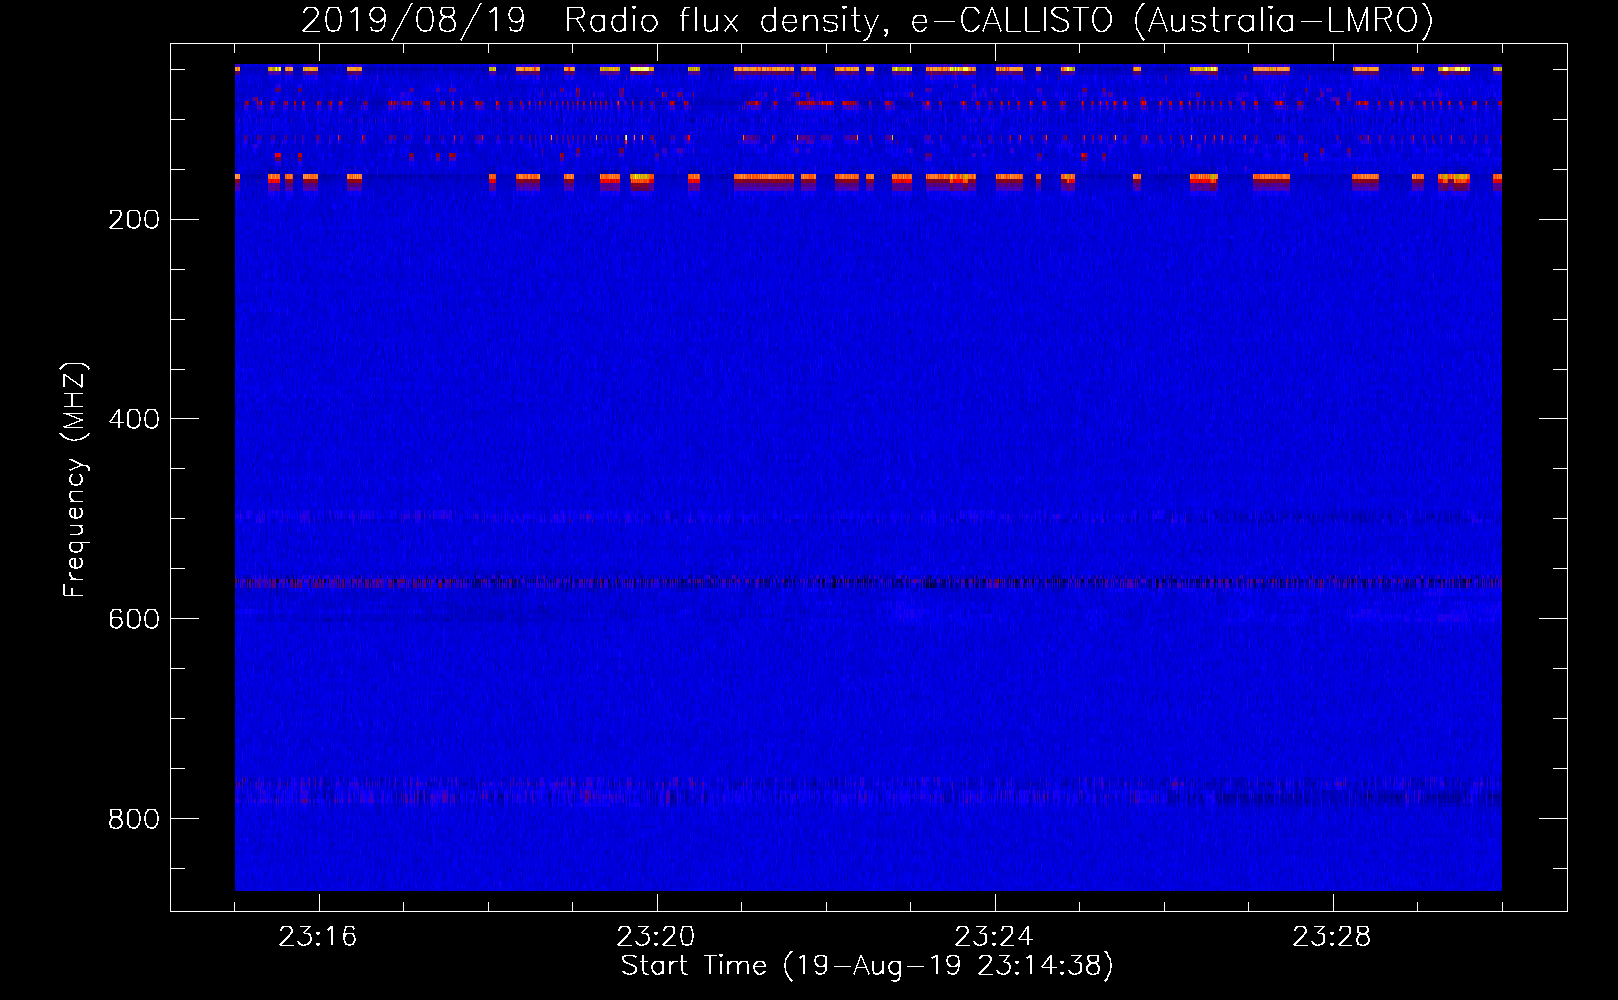Select the 400 frequency axis label
The width and height of the screenshot is (1618, 1000).
pos(134,419)
